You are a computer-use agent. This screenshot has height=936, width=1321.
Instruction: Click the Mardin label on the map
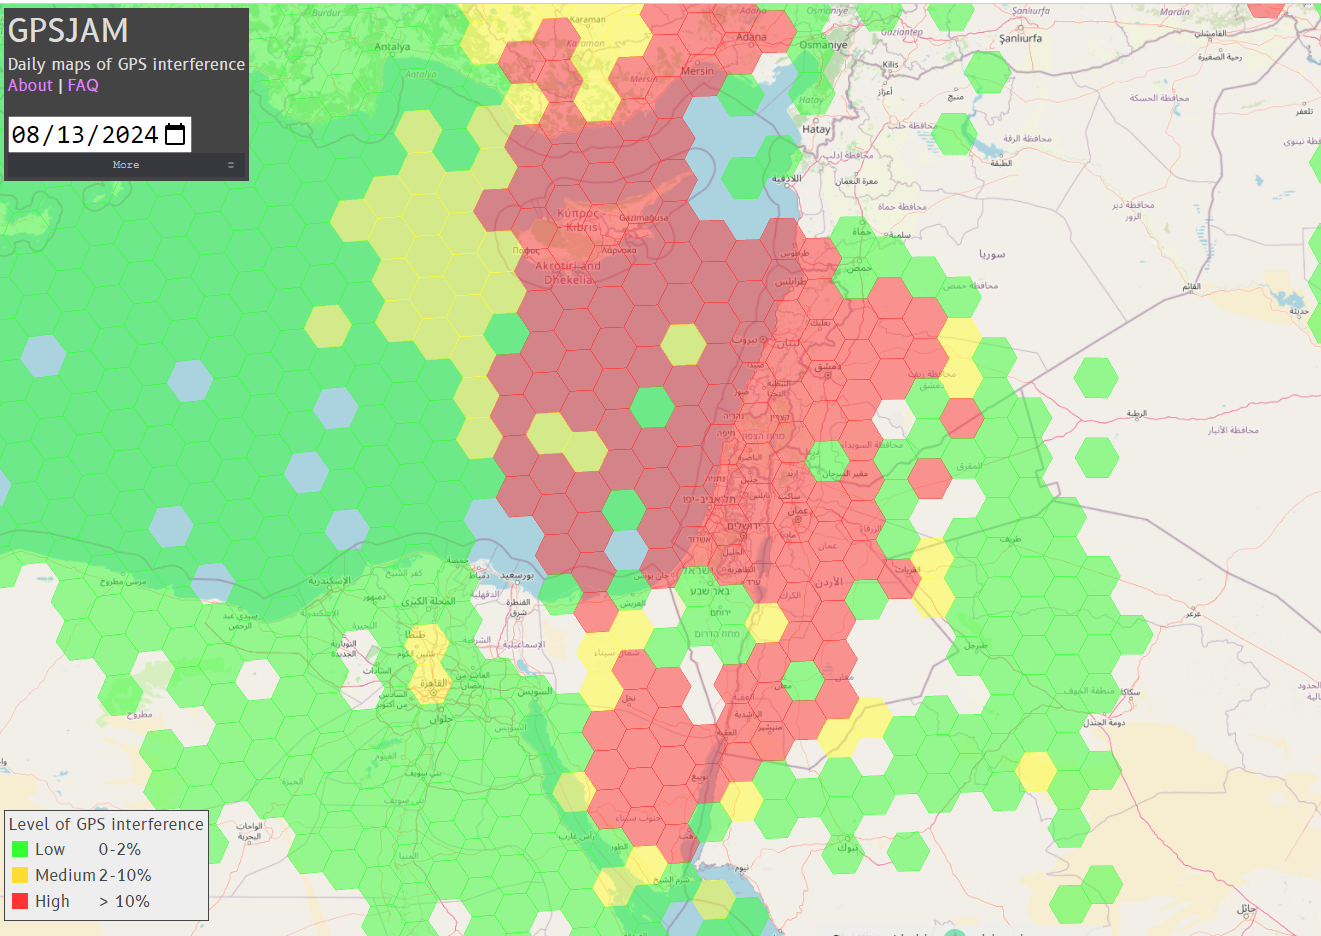pyautogui.click(x=1175, y=12)
